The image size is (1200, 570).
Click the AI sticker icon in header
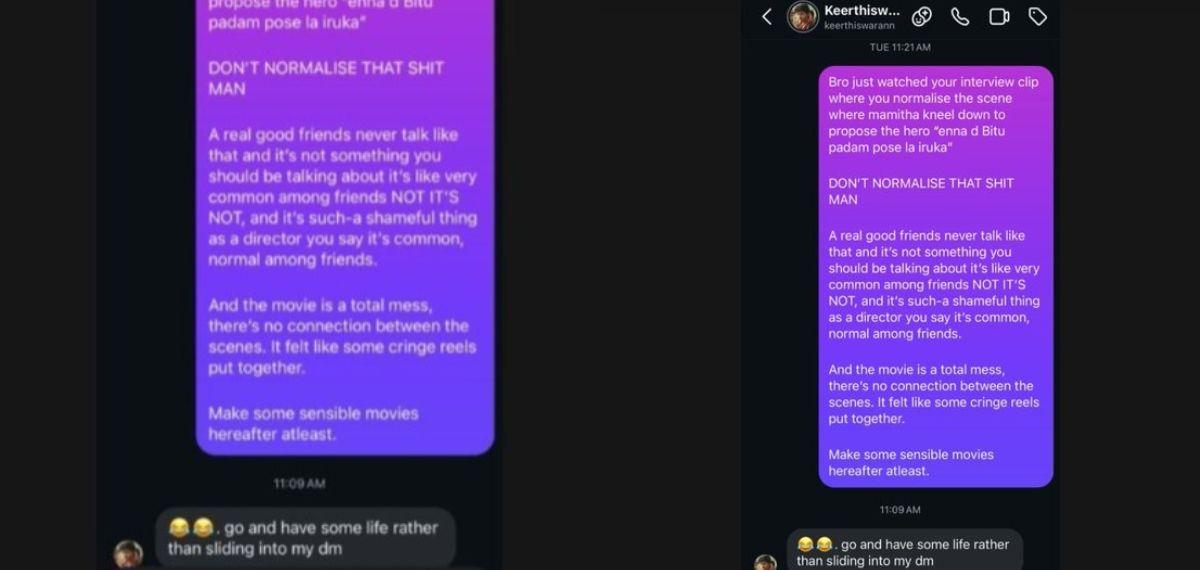click(922, 16)
